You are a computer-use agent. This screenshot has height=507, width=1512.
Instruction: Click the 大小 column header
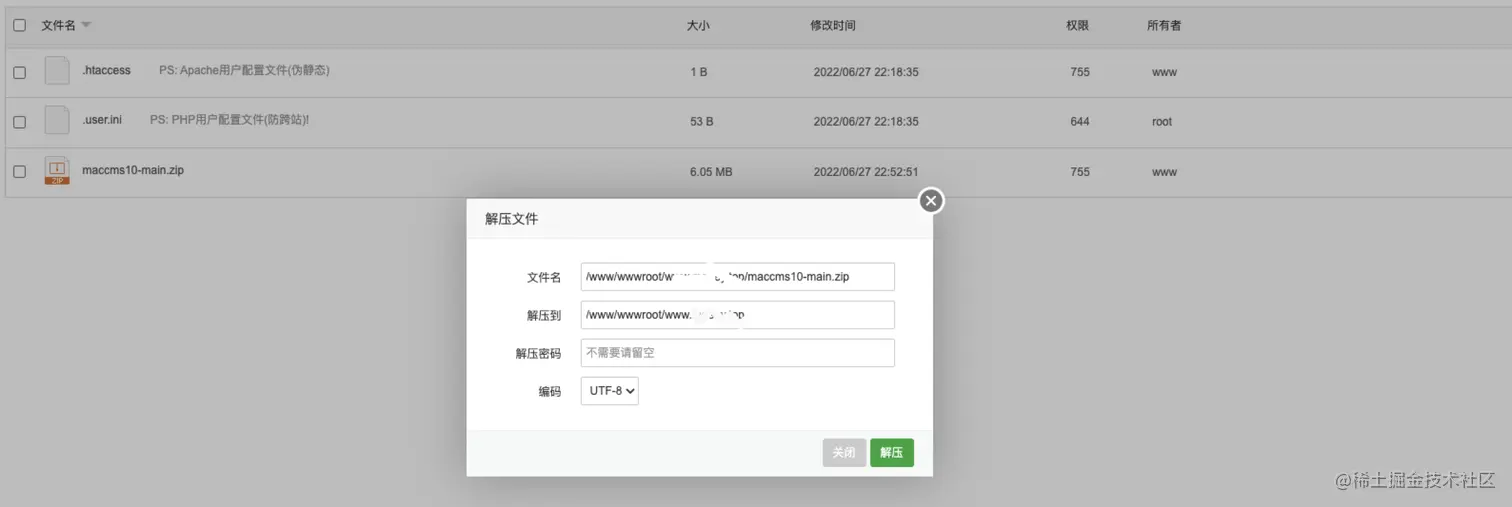pos(698,25)
